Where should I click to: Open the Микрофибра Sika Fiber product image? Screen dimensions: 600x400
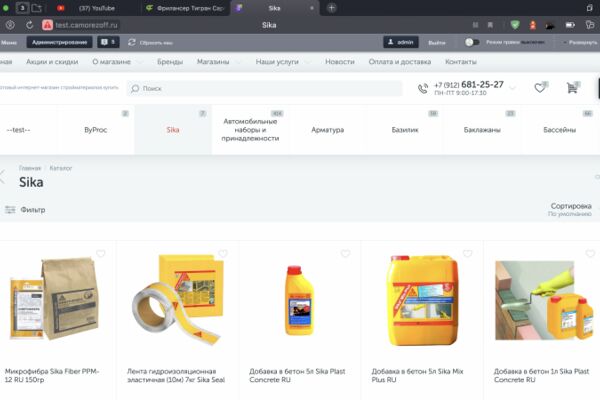coord(55,299)
